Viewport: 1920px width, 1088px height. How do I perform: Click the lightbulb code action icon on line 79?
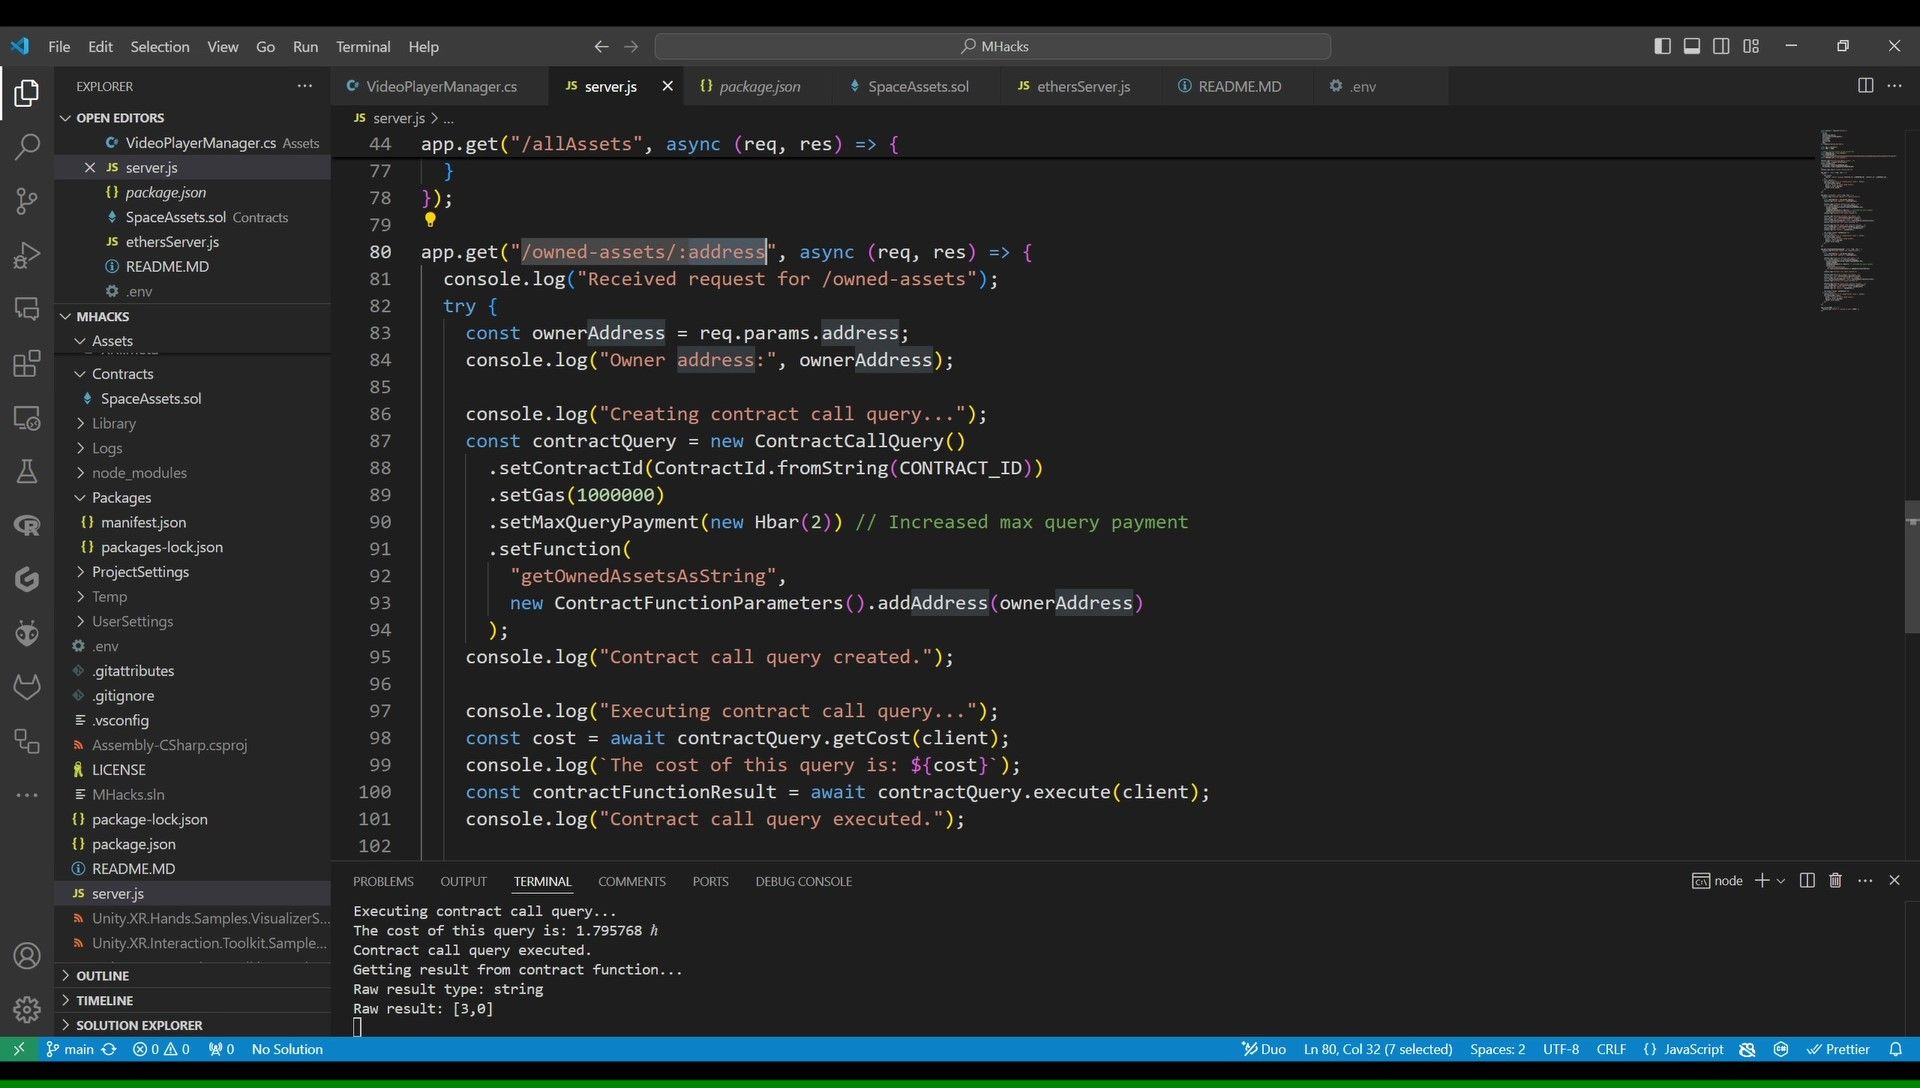(430, 219)
